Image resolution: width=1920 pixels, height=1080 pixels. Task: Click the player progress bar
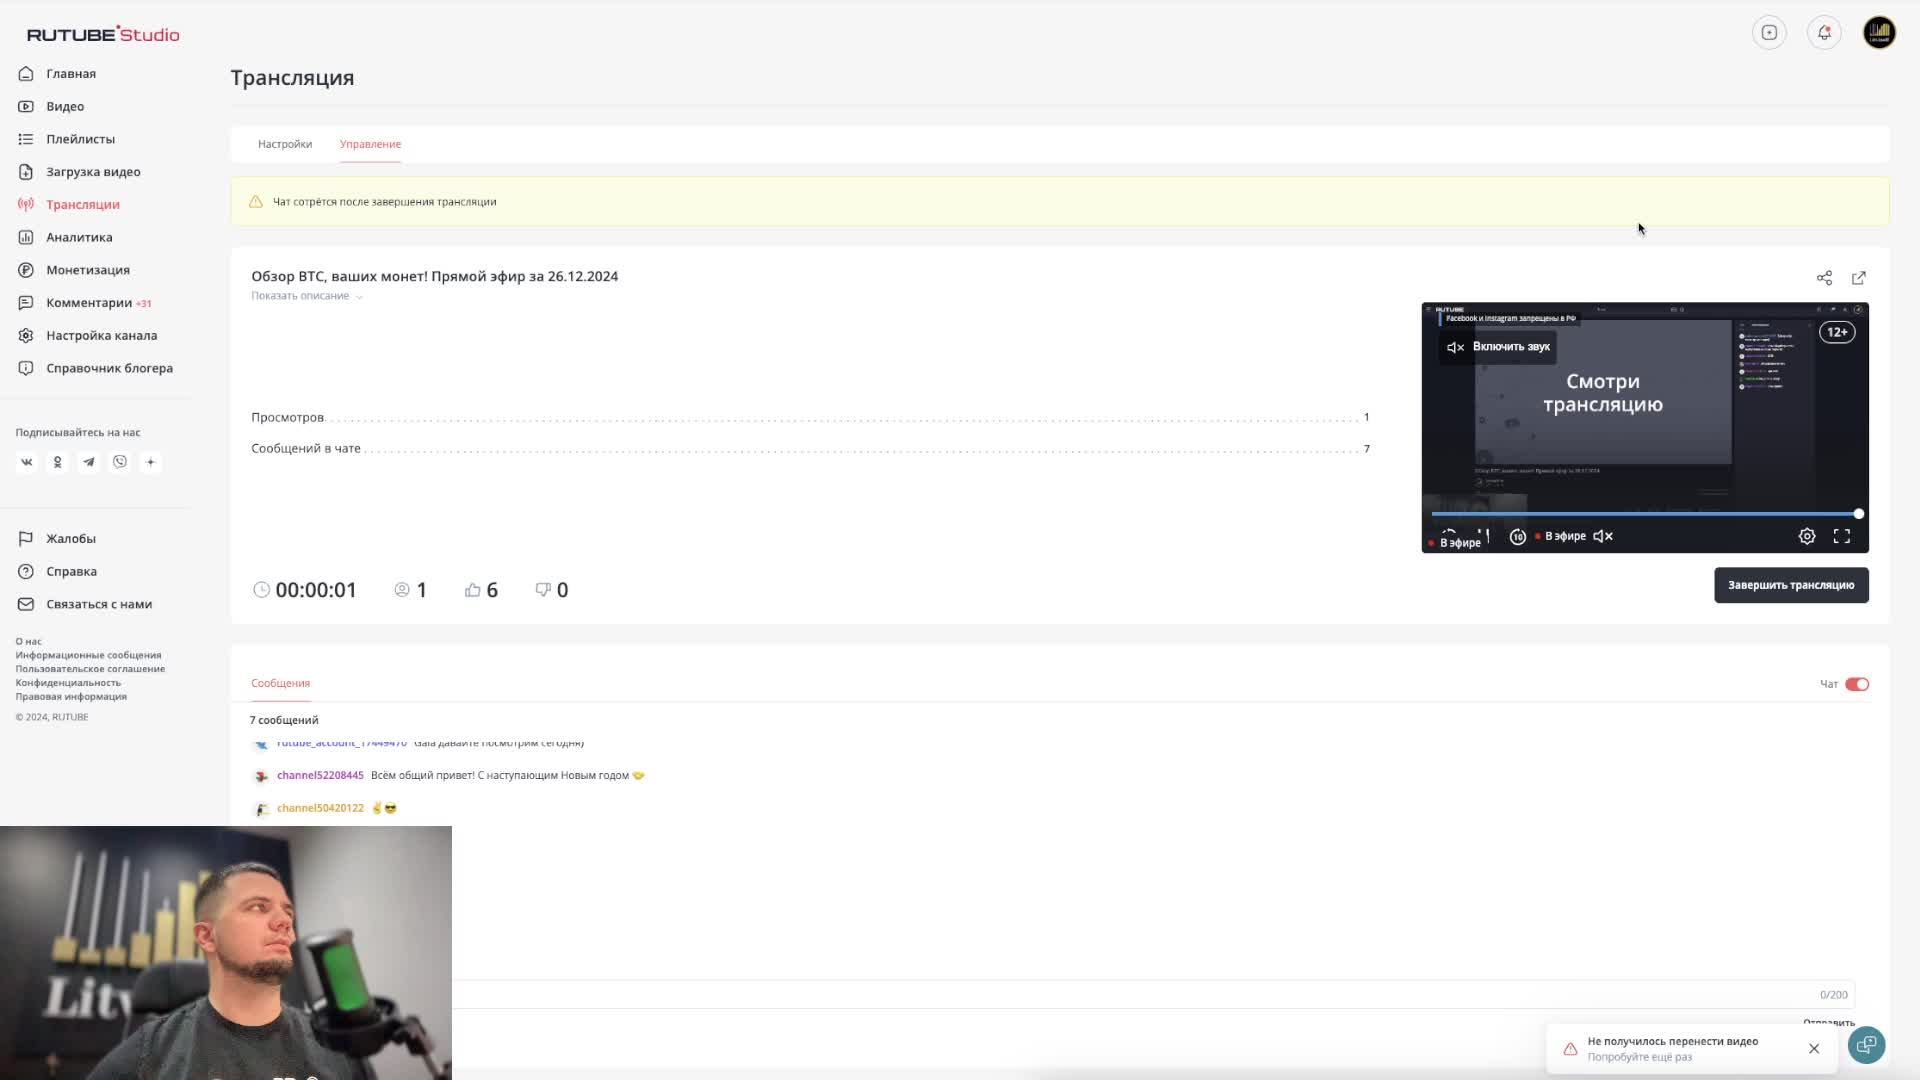coord(1645,514)
